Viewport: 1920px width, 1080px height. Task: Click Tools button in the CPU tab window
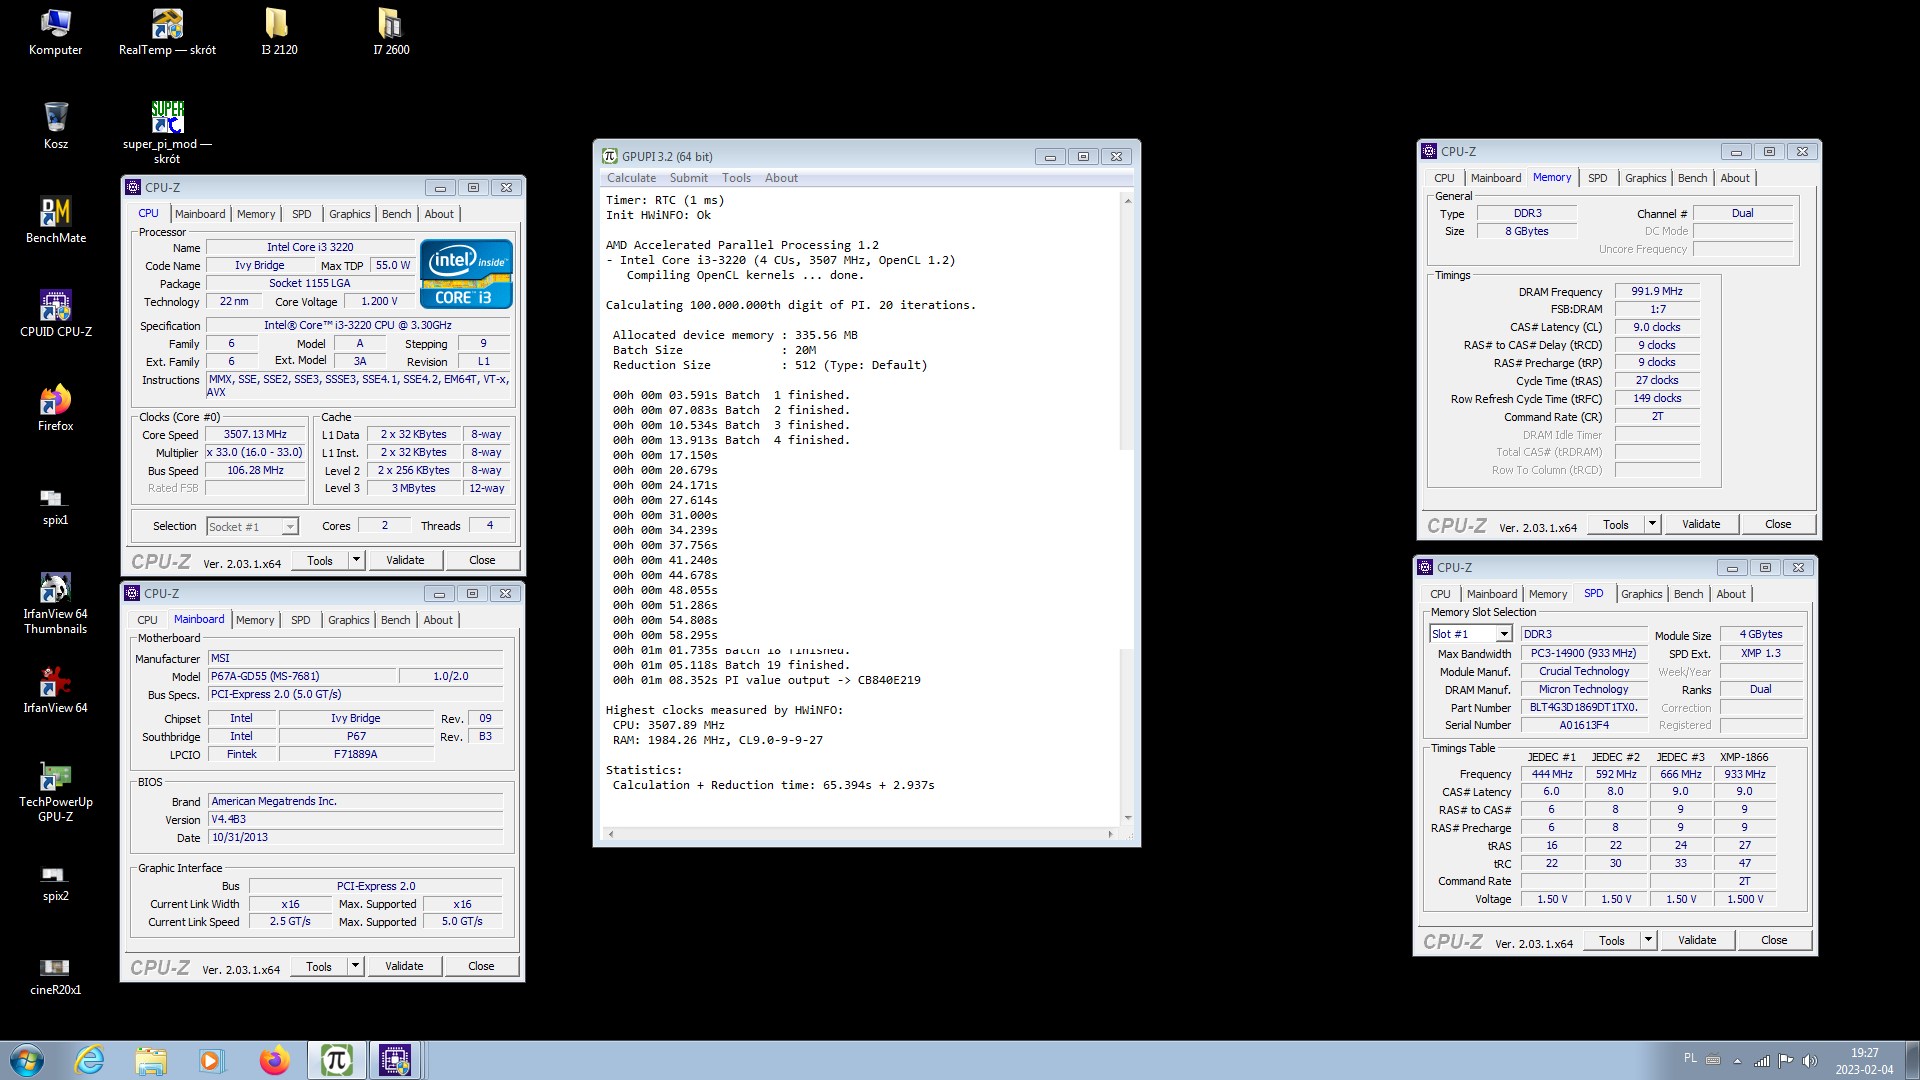pyautogui.click(x=320, y=560)
